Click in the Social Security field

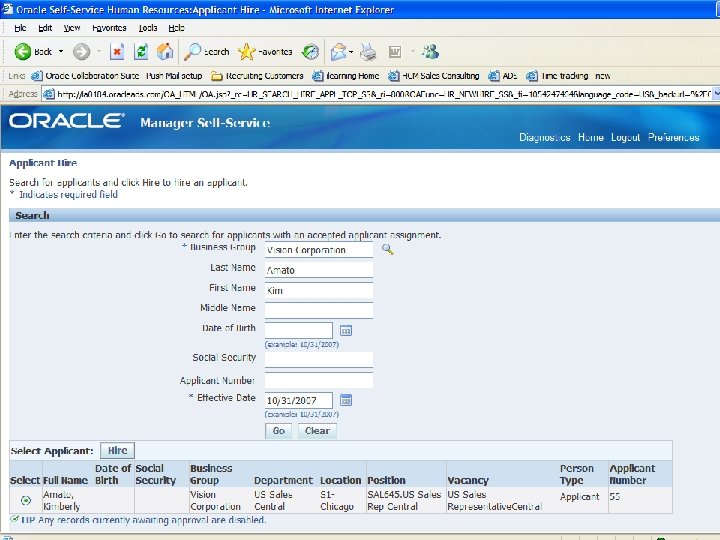click(x=319, y=360)
